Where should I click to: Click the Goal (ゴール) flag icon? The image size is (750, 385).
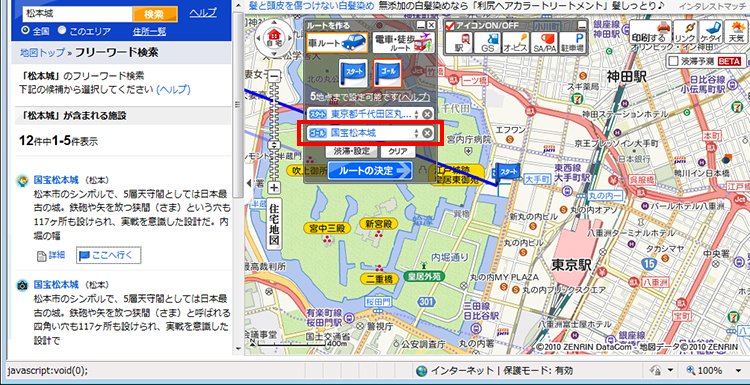(387, 73)
